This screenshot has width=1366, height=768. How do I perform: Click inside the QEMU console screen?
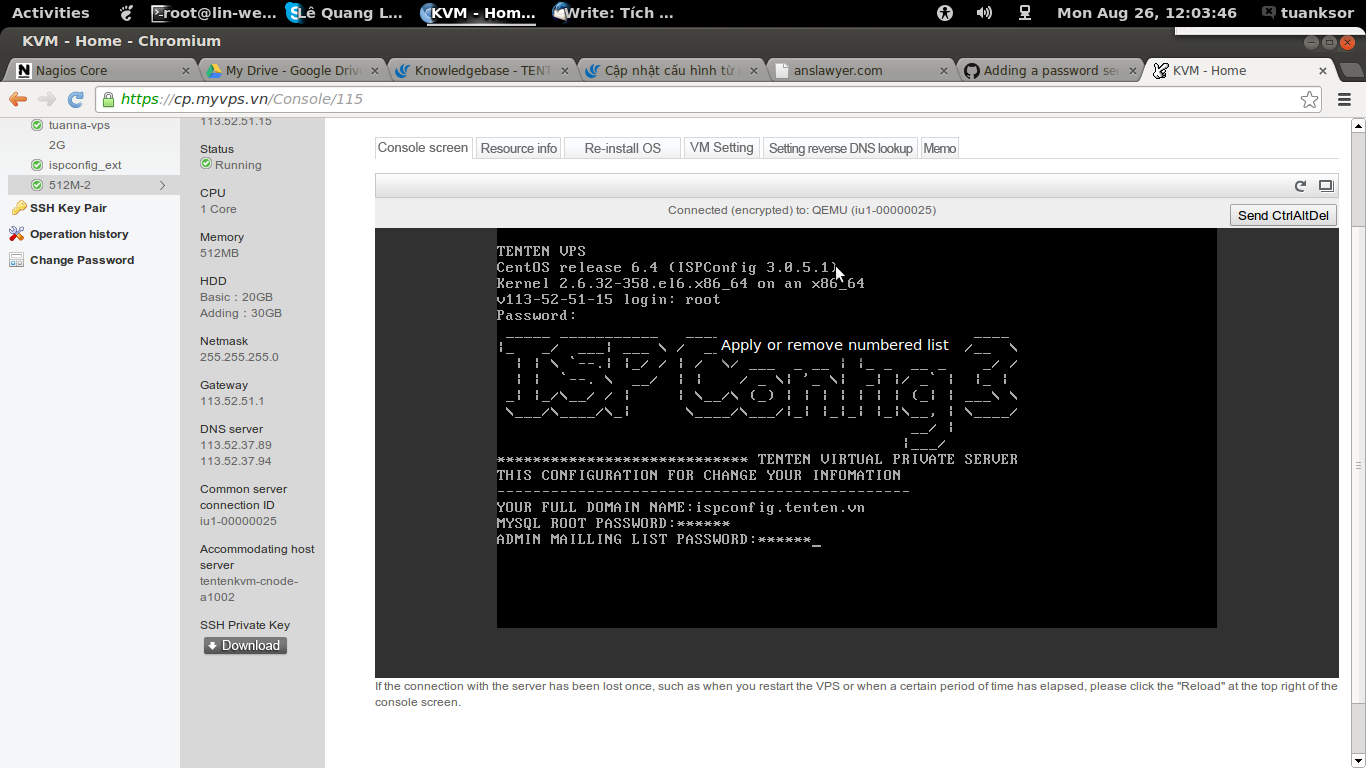(x=856, y=428)
